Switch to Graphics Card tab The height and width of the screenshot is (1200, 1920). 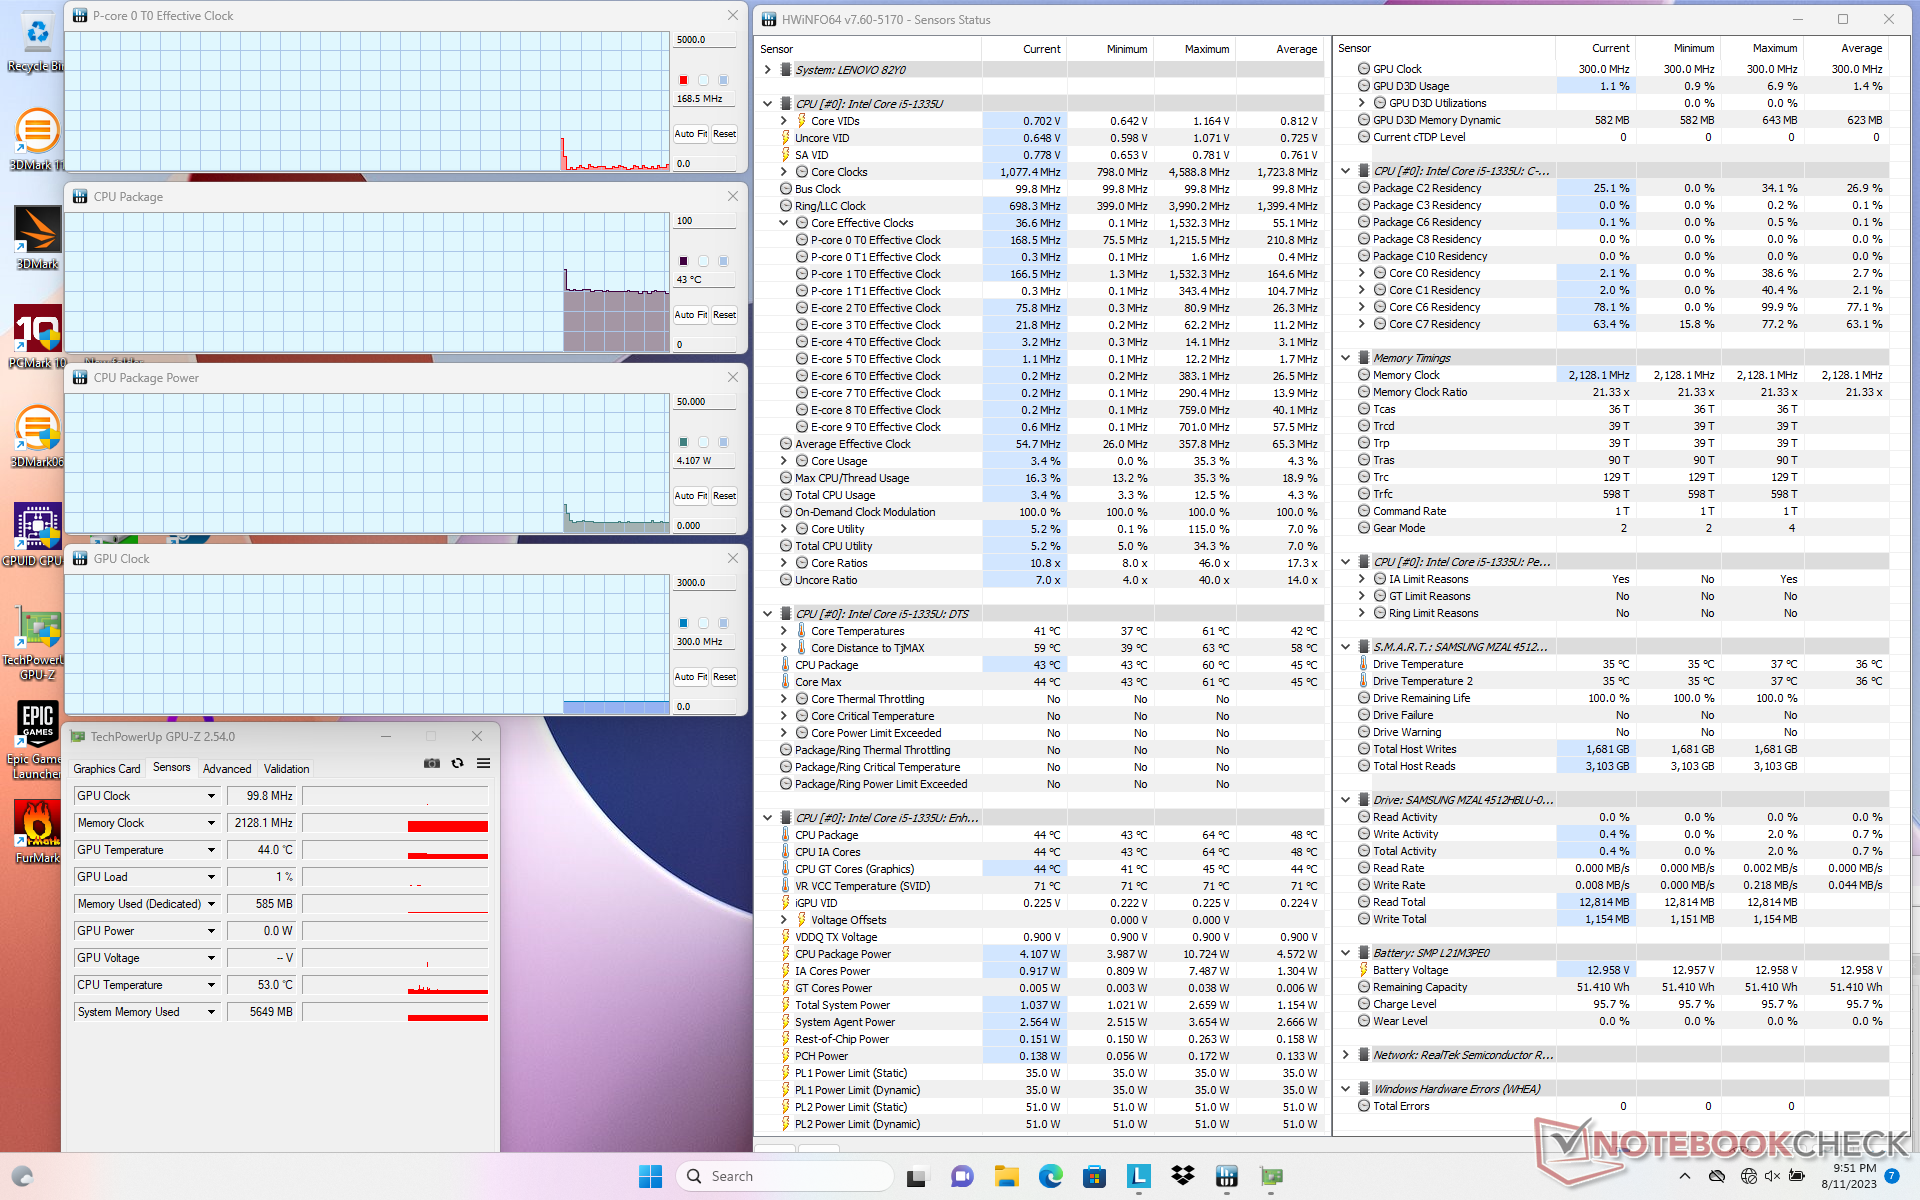point(107,769)
